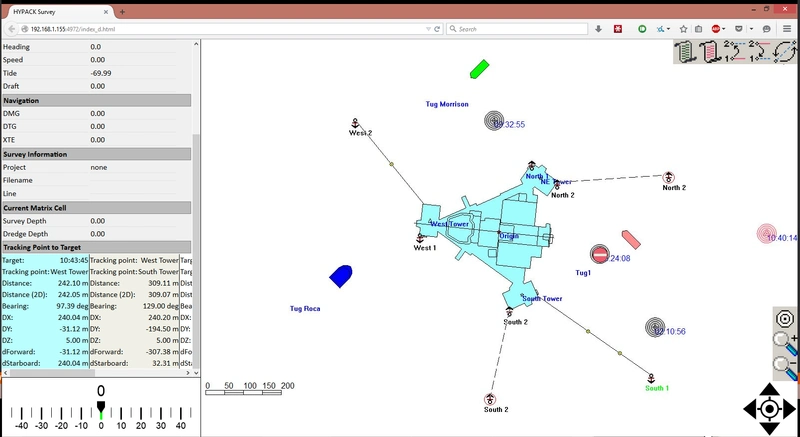Screen dimensions: 800x437
Task: Open the Firefox downloads arrow icon
Action: (598, 29)
